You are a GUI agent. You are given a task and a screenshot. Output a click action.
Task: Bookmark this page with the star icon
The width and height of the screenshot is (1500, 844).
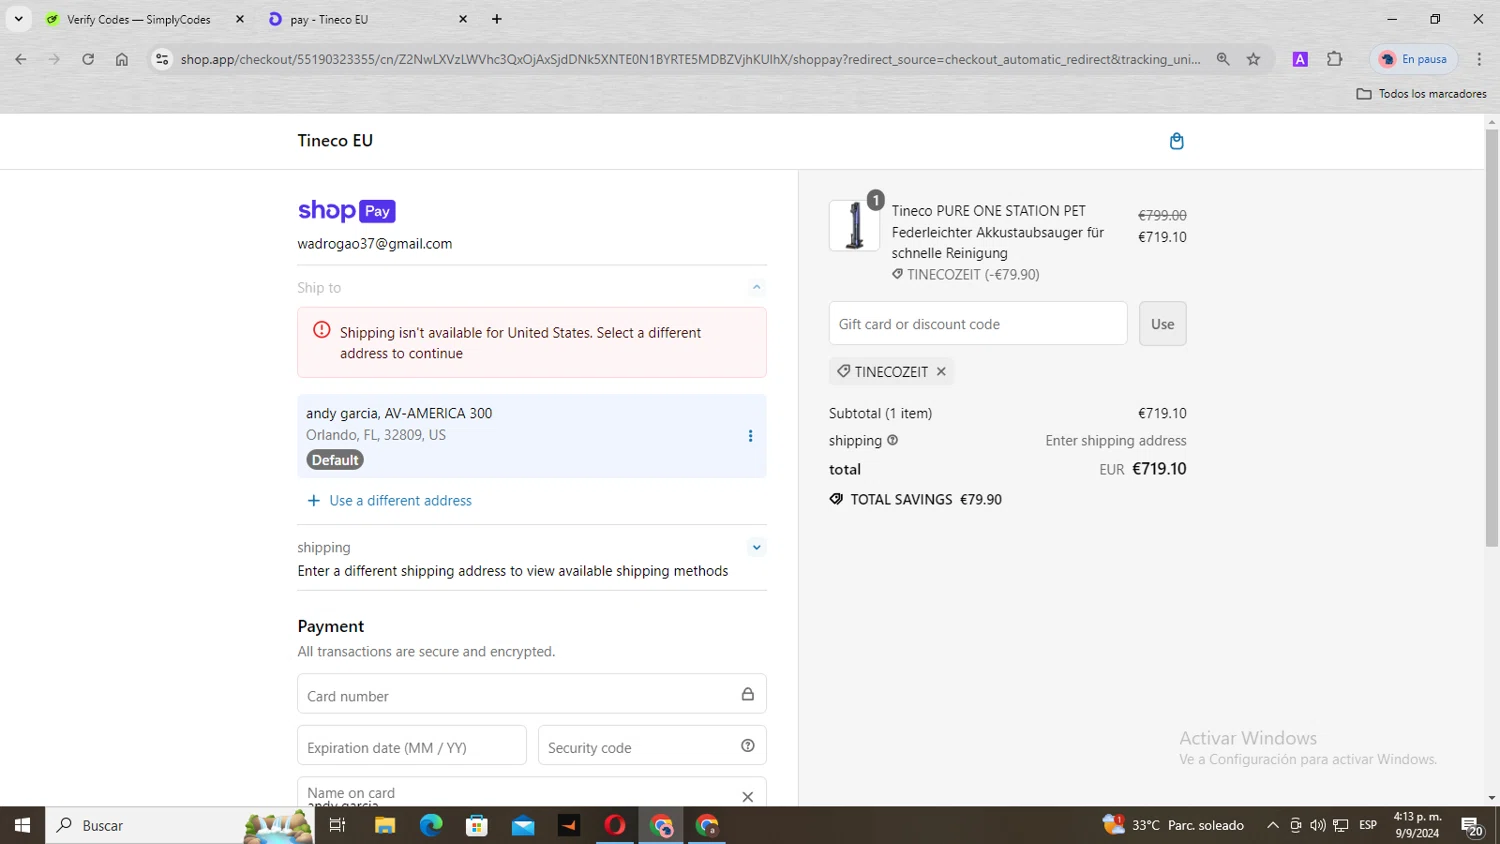(1253, 59)
